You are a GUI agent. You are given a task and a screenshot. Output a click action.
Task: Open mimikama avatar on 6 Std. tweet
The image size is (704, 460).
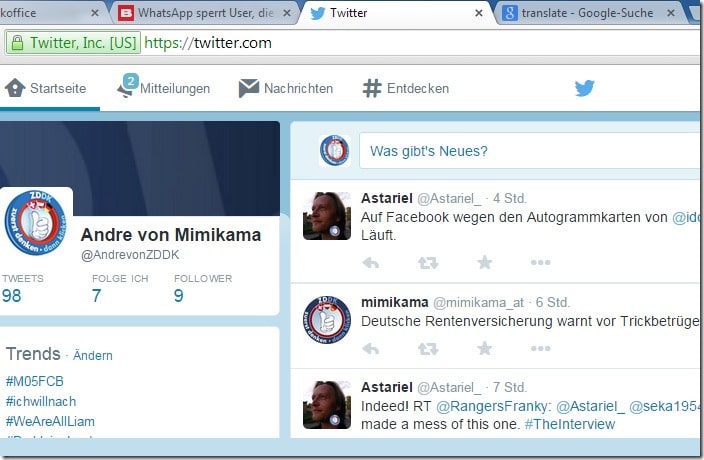click(x=327, y=320)
